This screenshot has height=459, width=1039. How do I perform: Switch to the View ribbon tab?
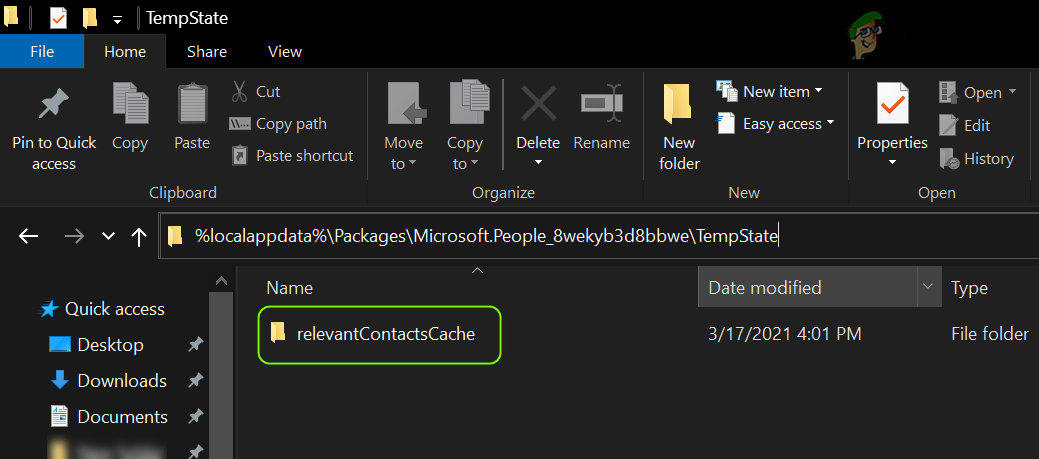click(285, 52)
